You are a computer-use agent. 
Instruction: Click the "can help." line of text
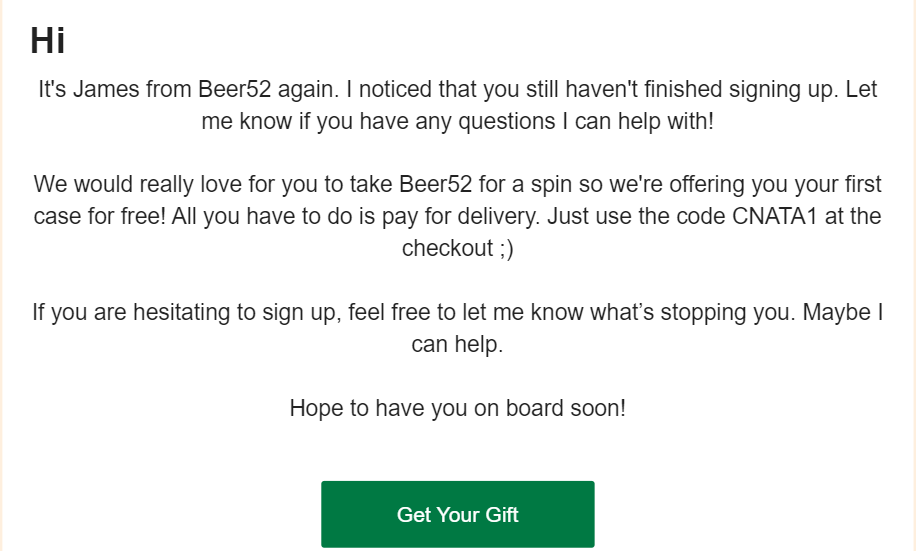tap(457, 344)
